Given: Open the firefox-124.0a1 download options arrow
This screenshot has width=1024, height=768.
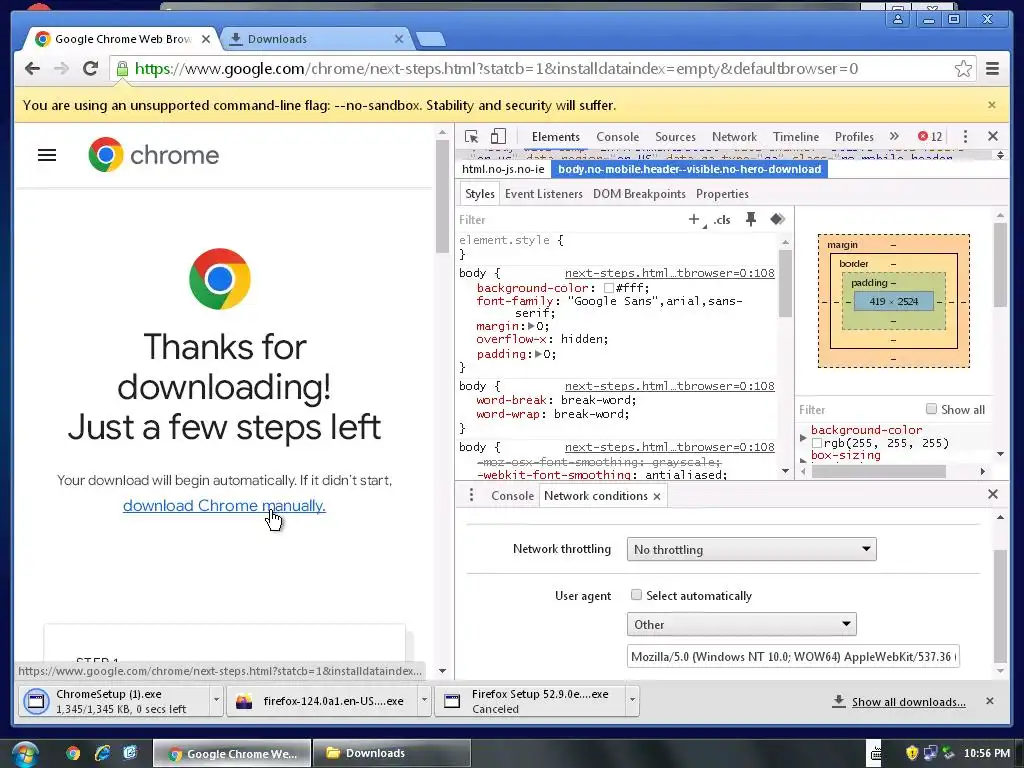Looking at the screenshot, I should [x=424, y=701].
